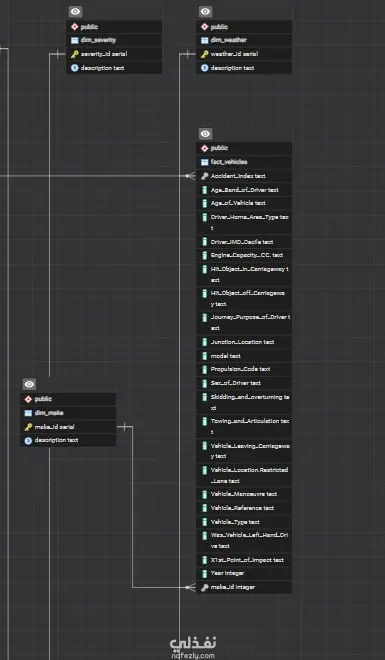Screen dimensions: 385x660
Task: Select the Vehicle_Type text column
Action: (244, 522)
